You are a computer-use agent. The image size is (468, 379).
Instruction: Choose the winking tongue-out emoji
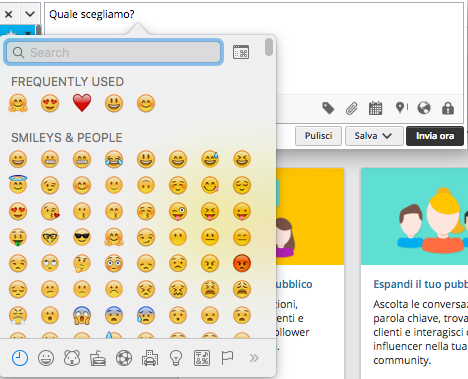[178, 211]
